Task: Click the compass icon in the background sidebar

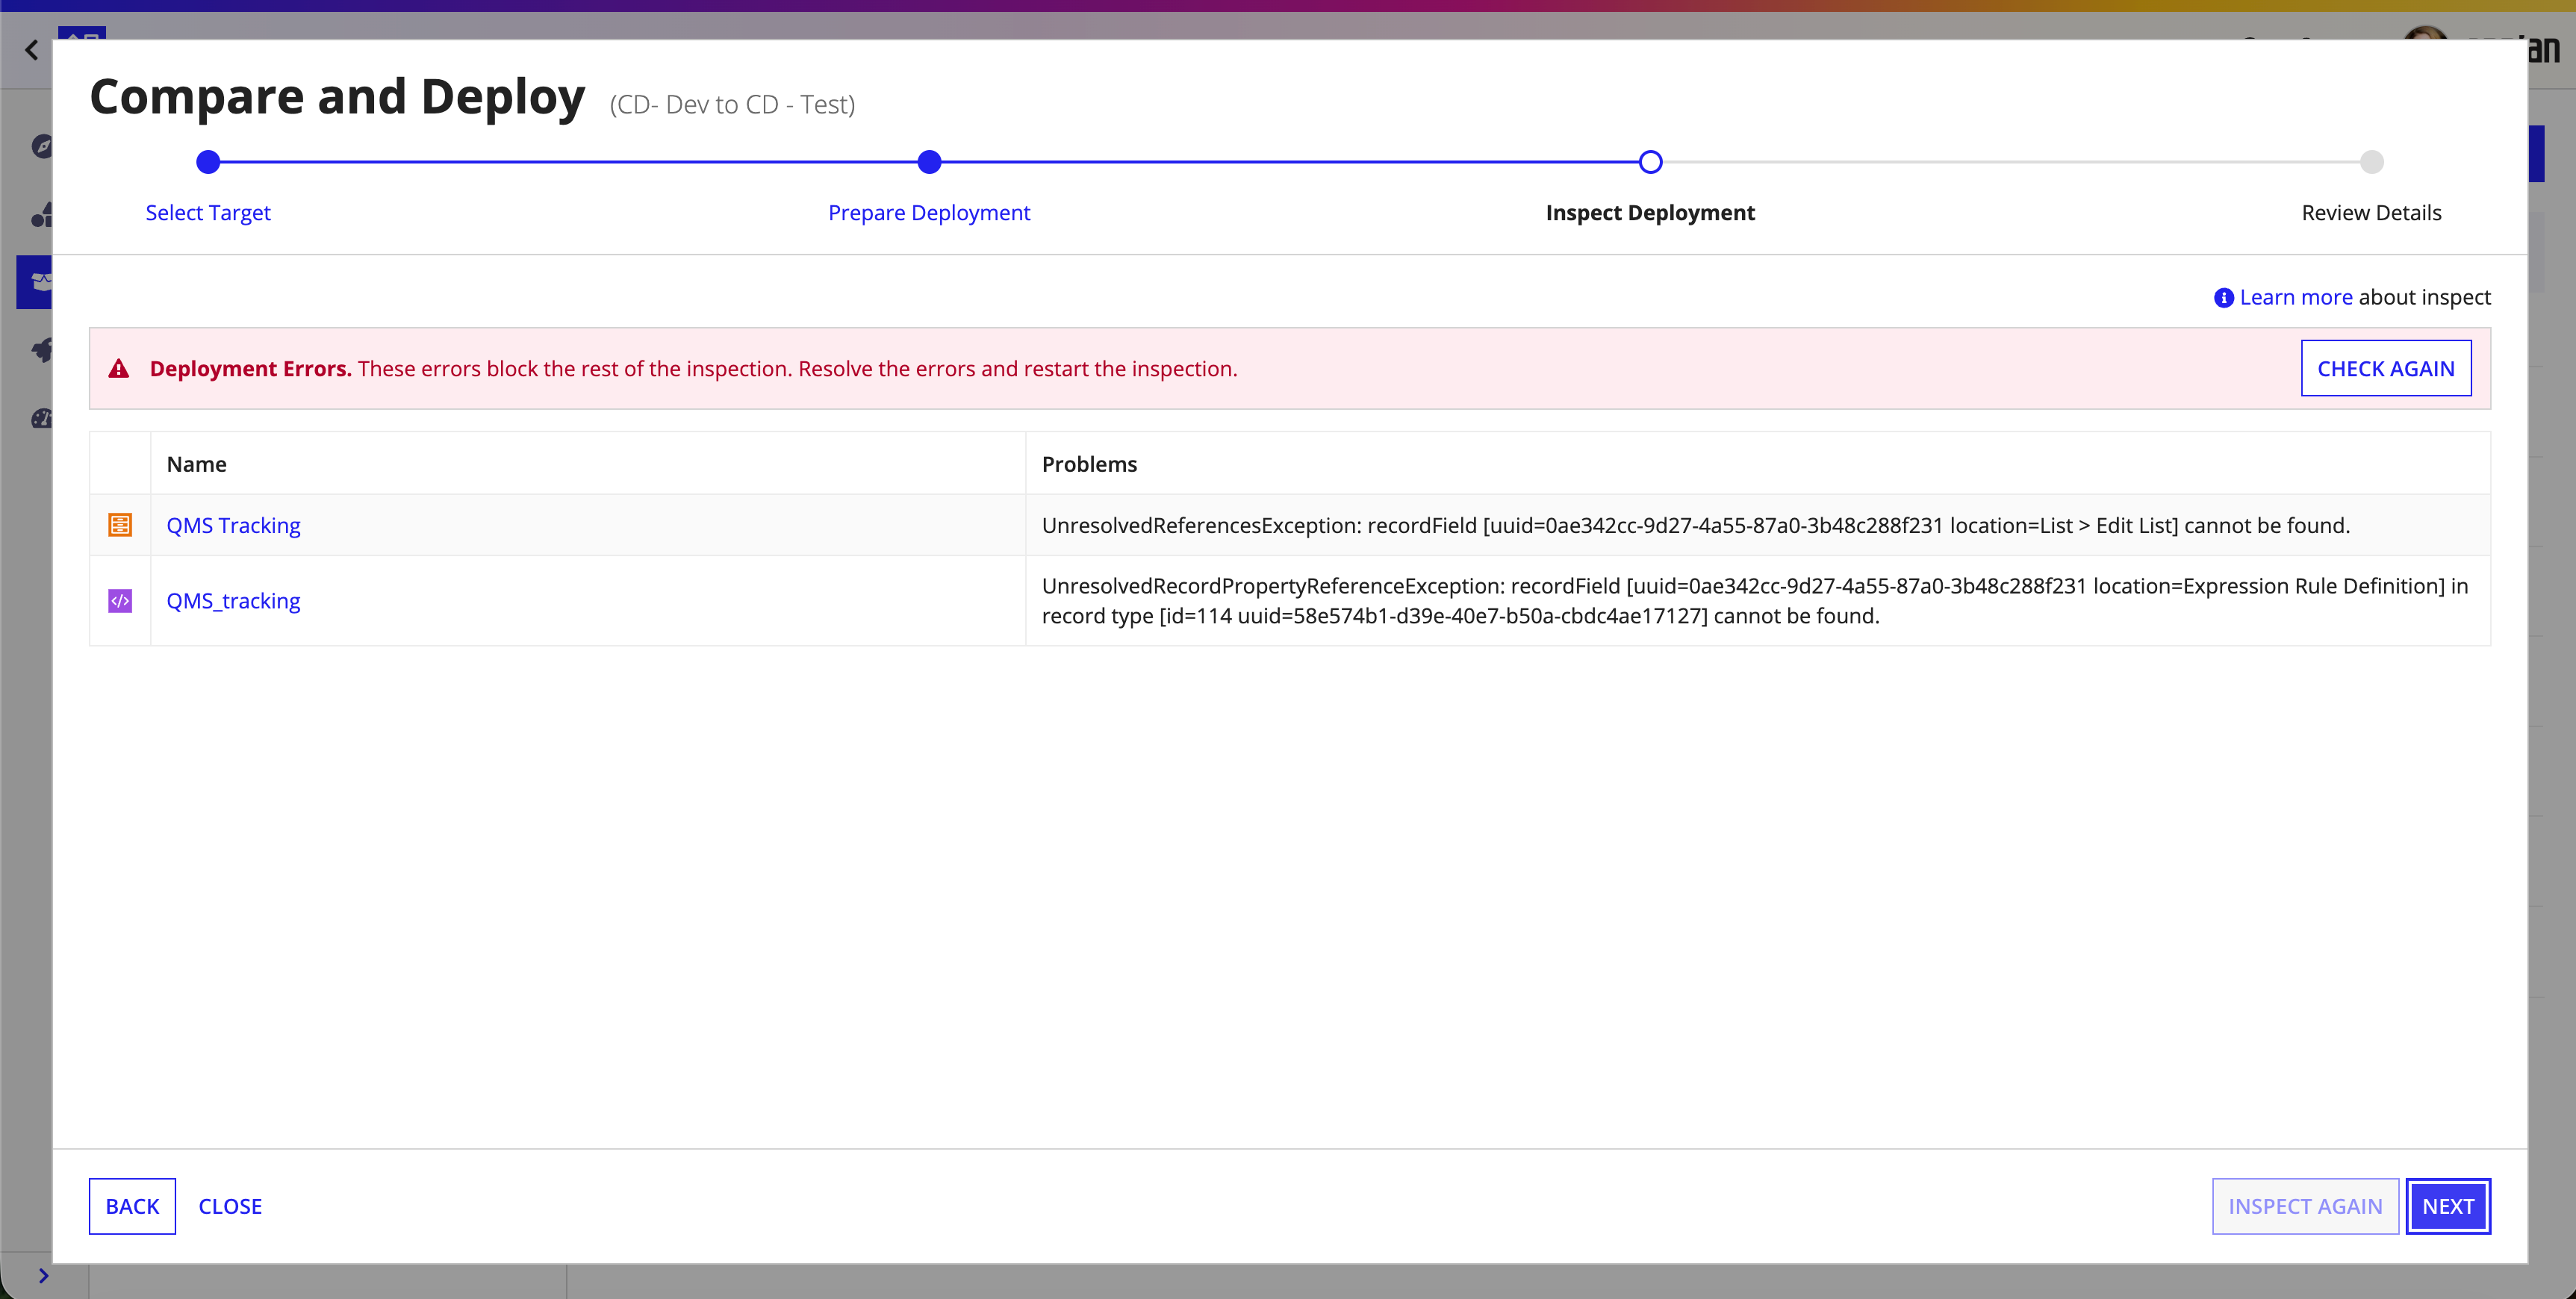Action: pos(42,147)
